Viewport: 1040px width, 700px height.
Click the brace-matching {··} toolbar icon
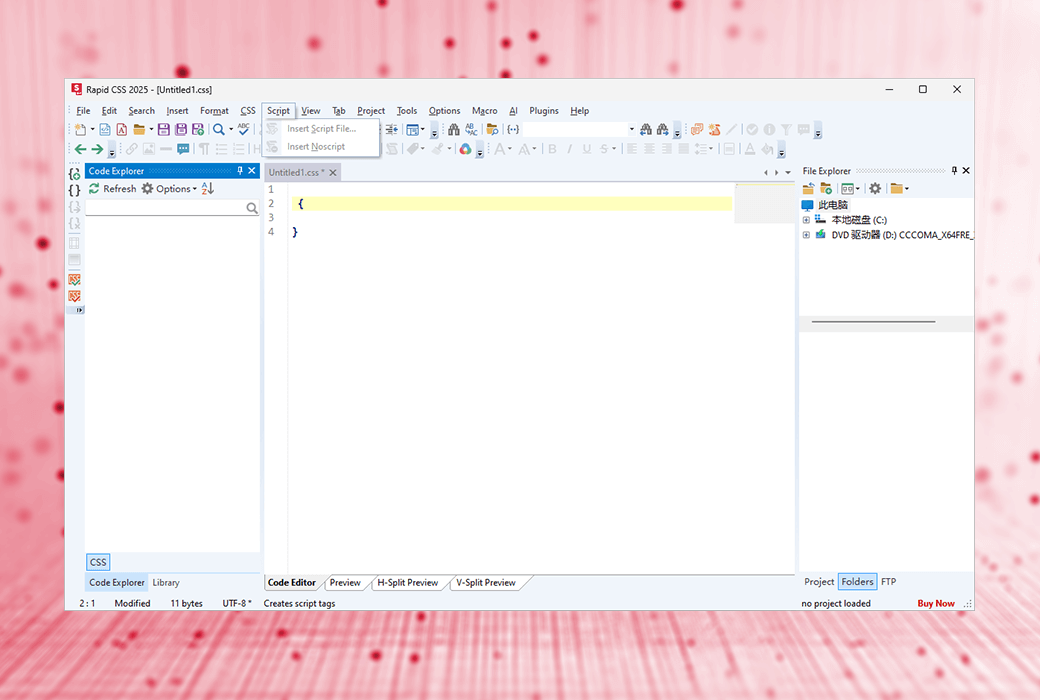tap(513, 129)
